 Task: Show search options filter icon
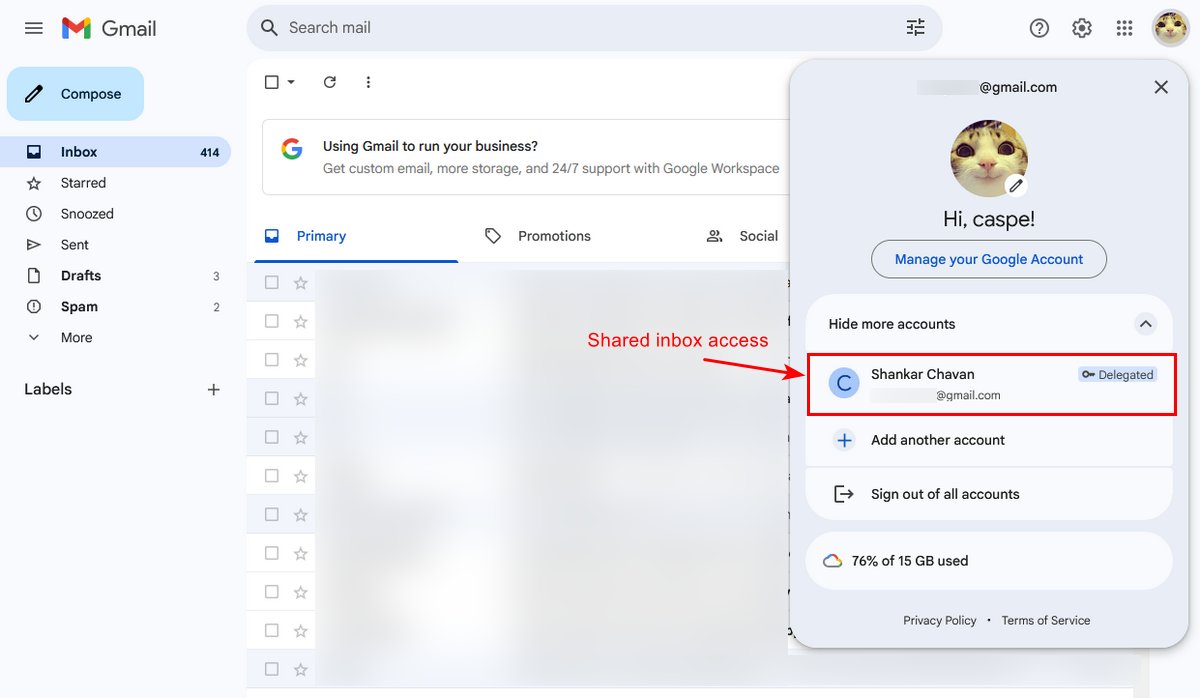coord(915,28)
